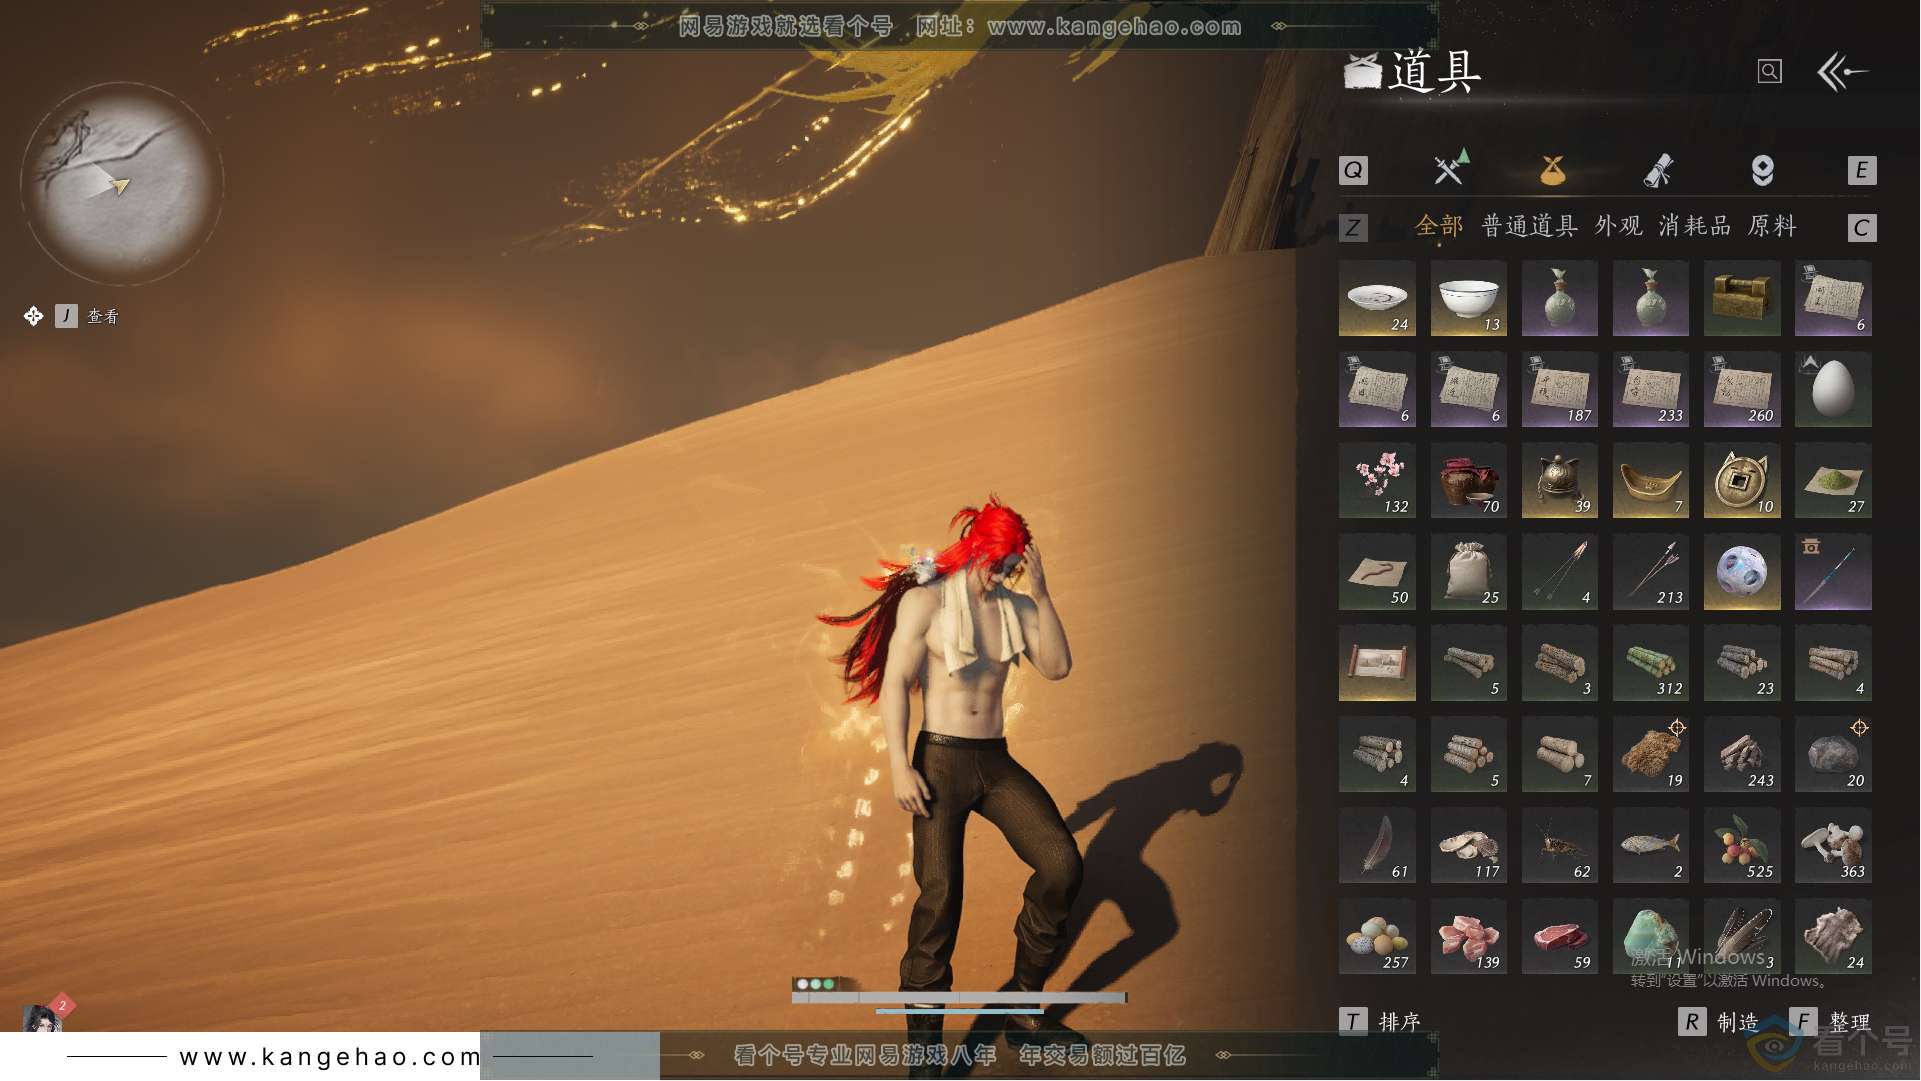Select the paper note item count 260
The width and height of the screenshot is (1921, 1081).
click(x=1742, y=389)
